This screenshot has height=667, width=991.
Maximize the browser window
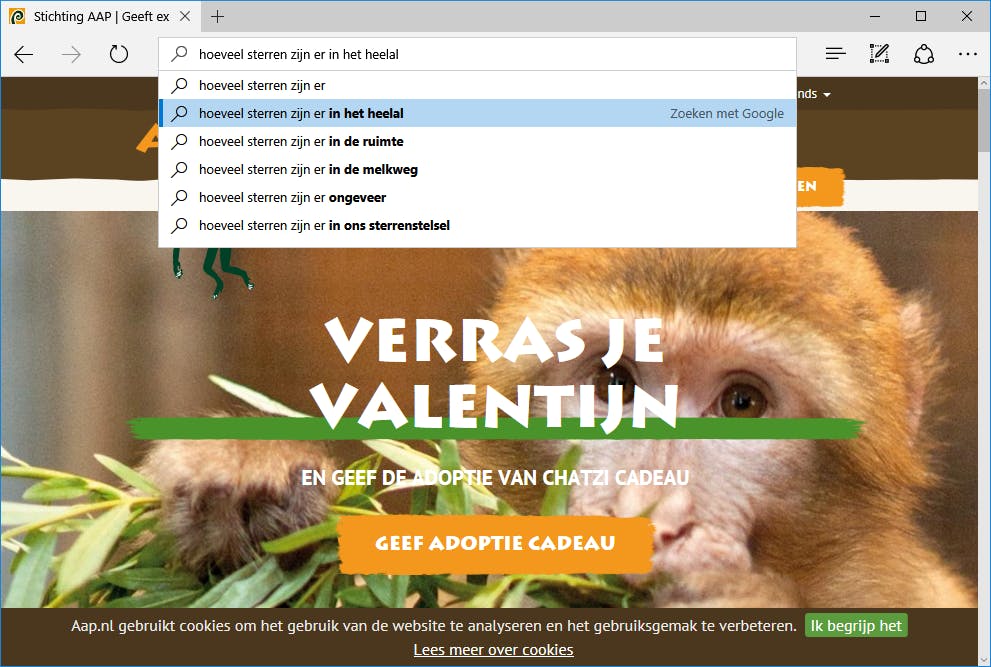(921, 16)
